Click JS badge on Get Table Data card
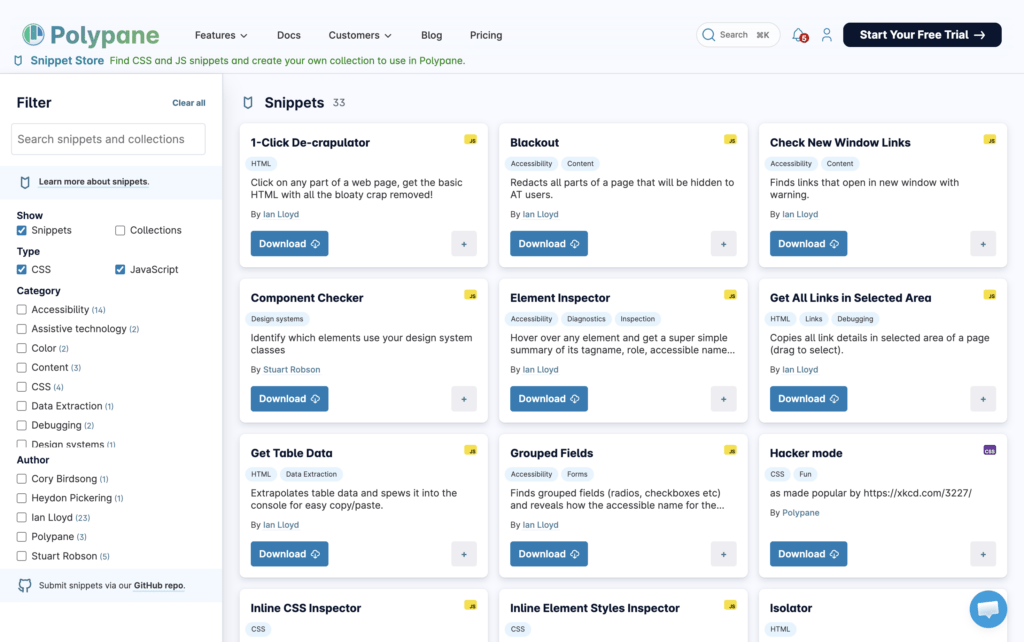 (470, 450)
